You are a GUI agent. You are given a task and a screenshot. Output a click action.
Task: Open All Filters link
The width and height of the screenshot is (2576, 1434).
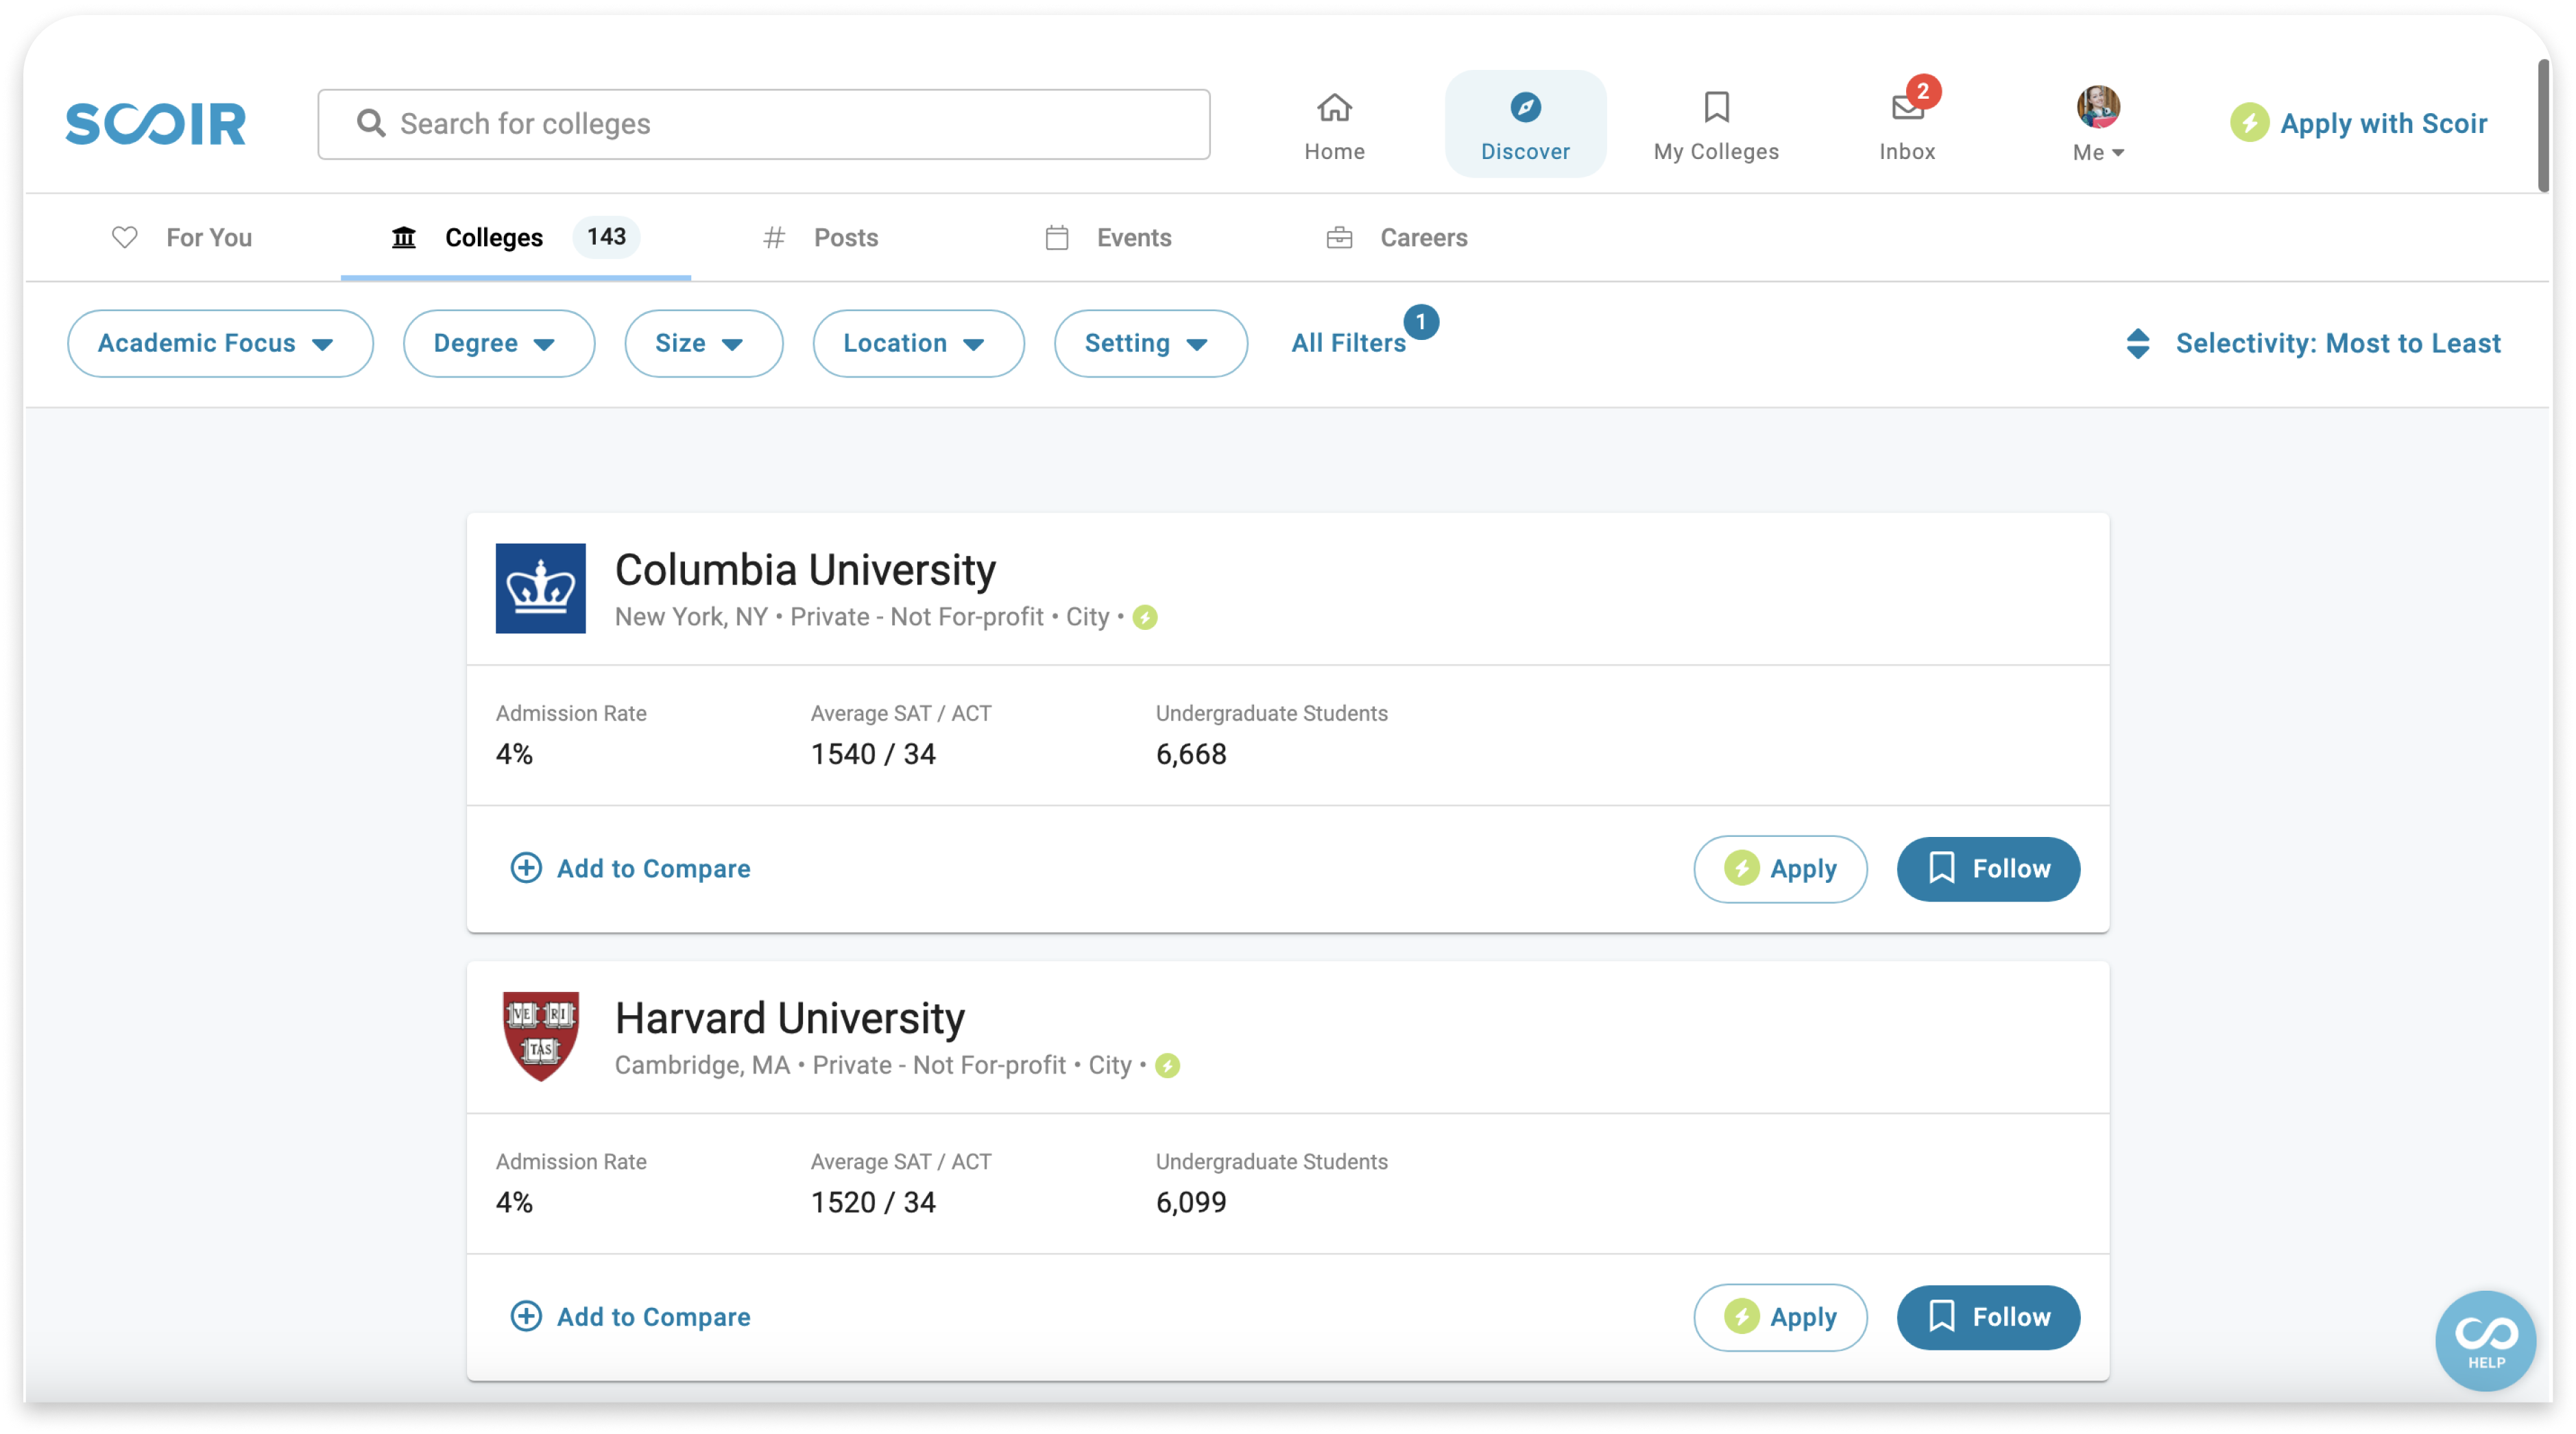[x=1348, y=343]
